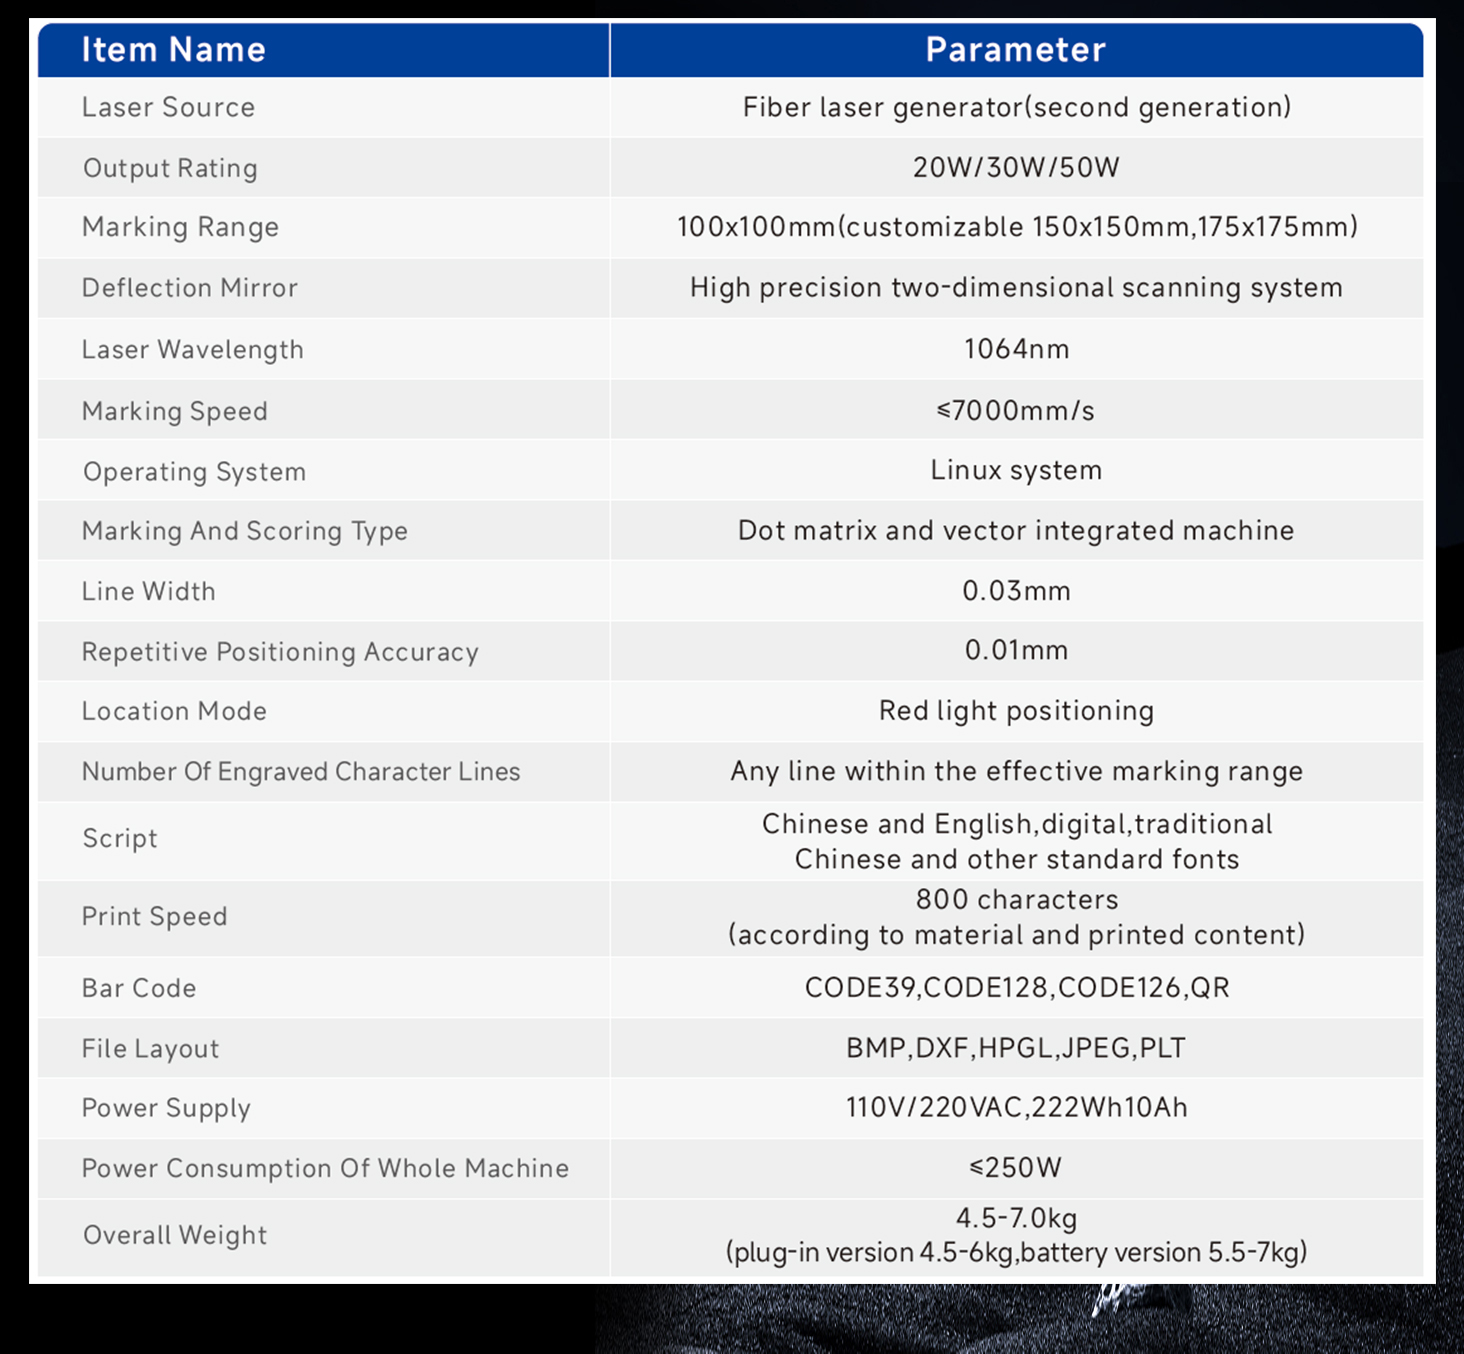
Task: Select 'Power Consumption Of Whole Machine' label
Action: pyautogui.click(x=325, y=1169)
